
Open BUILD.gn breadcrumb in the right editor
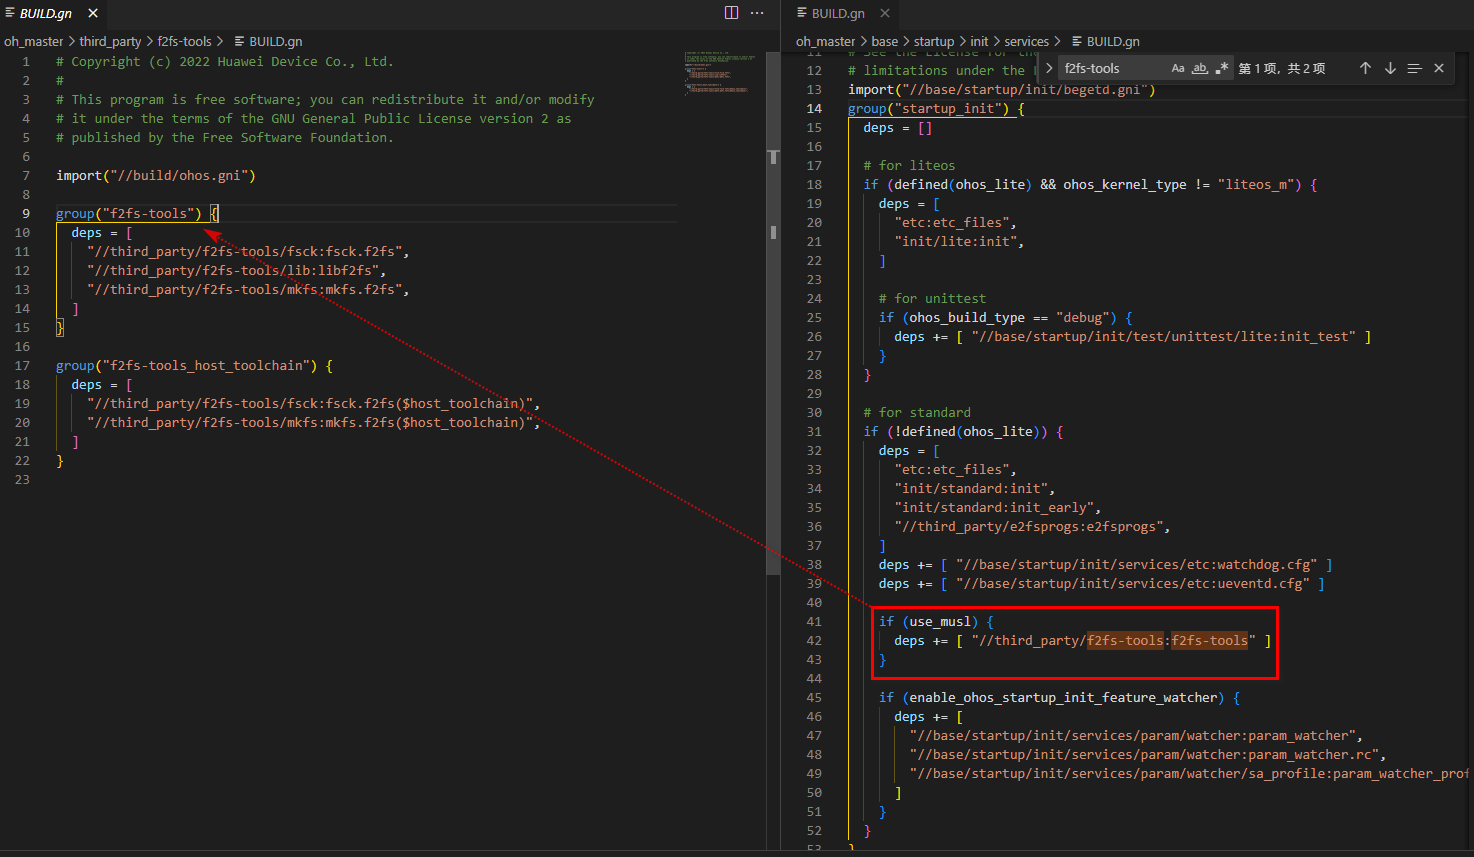pos(1105,41)
